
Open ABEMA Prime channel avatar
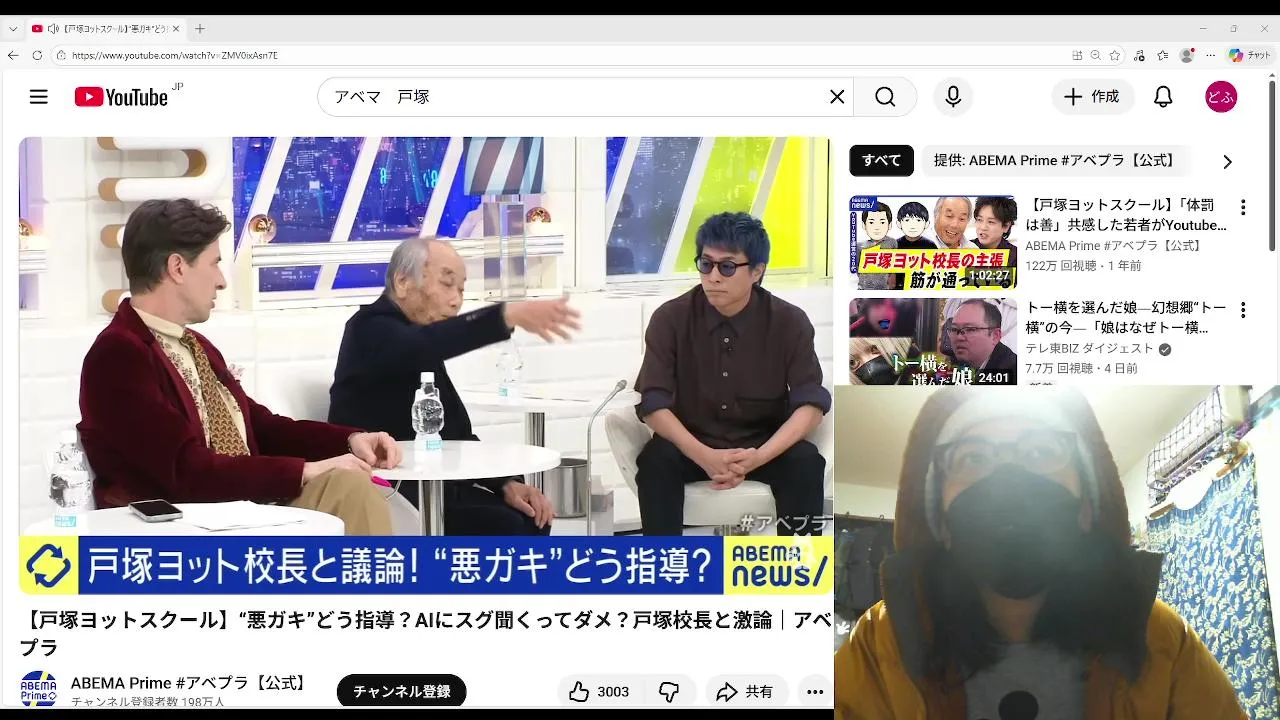point(39,690)
